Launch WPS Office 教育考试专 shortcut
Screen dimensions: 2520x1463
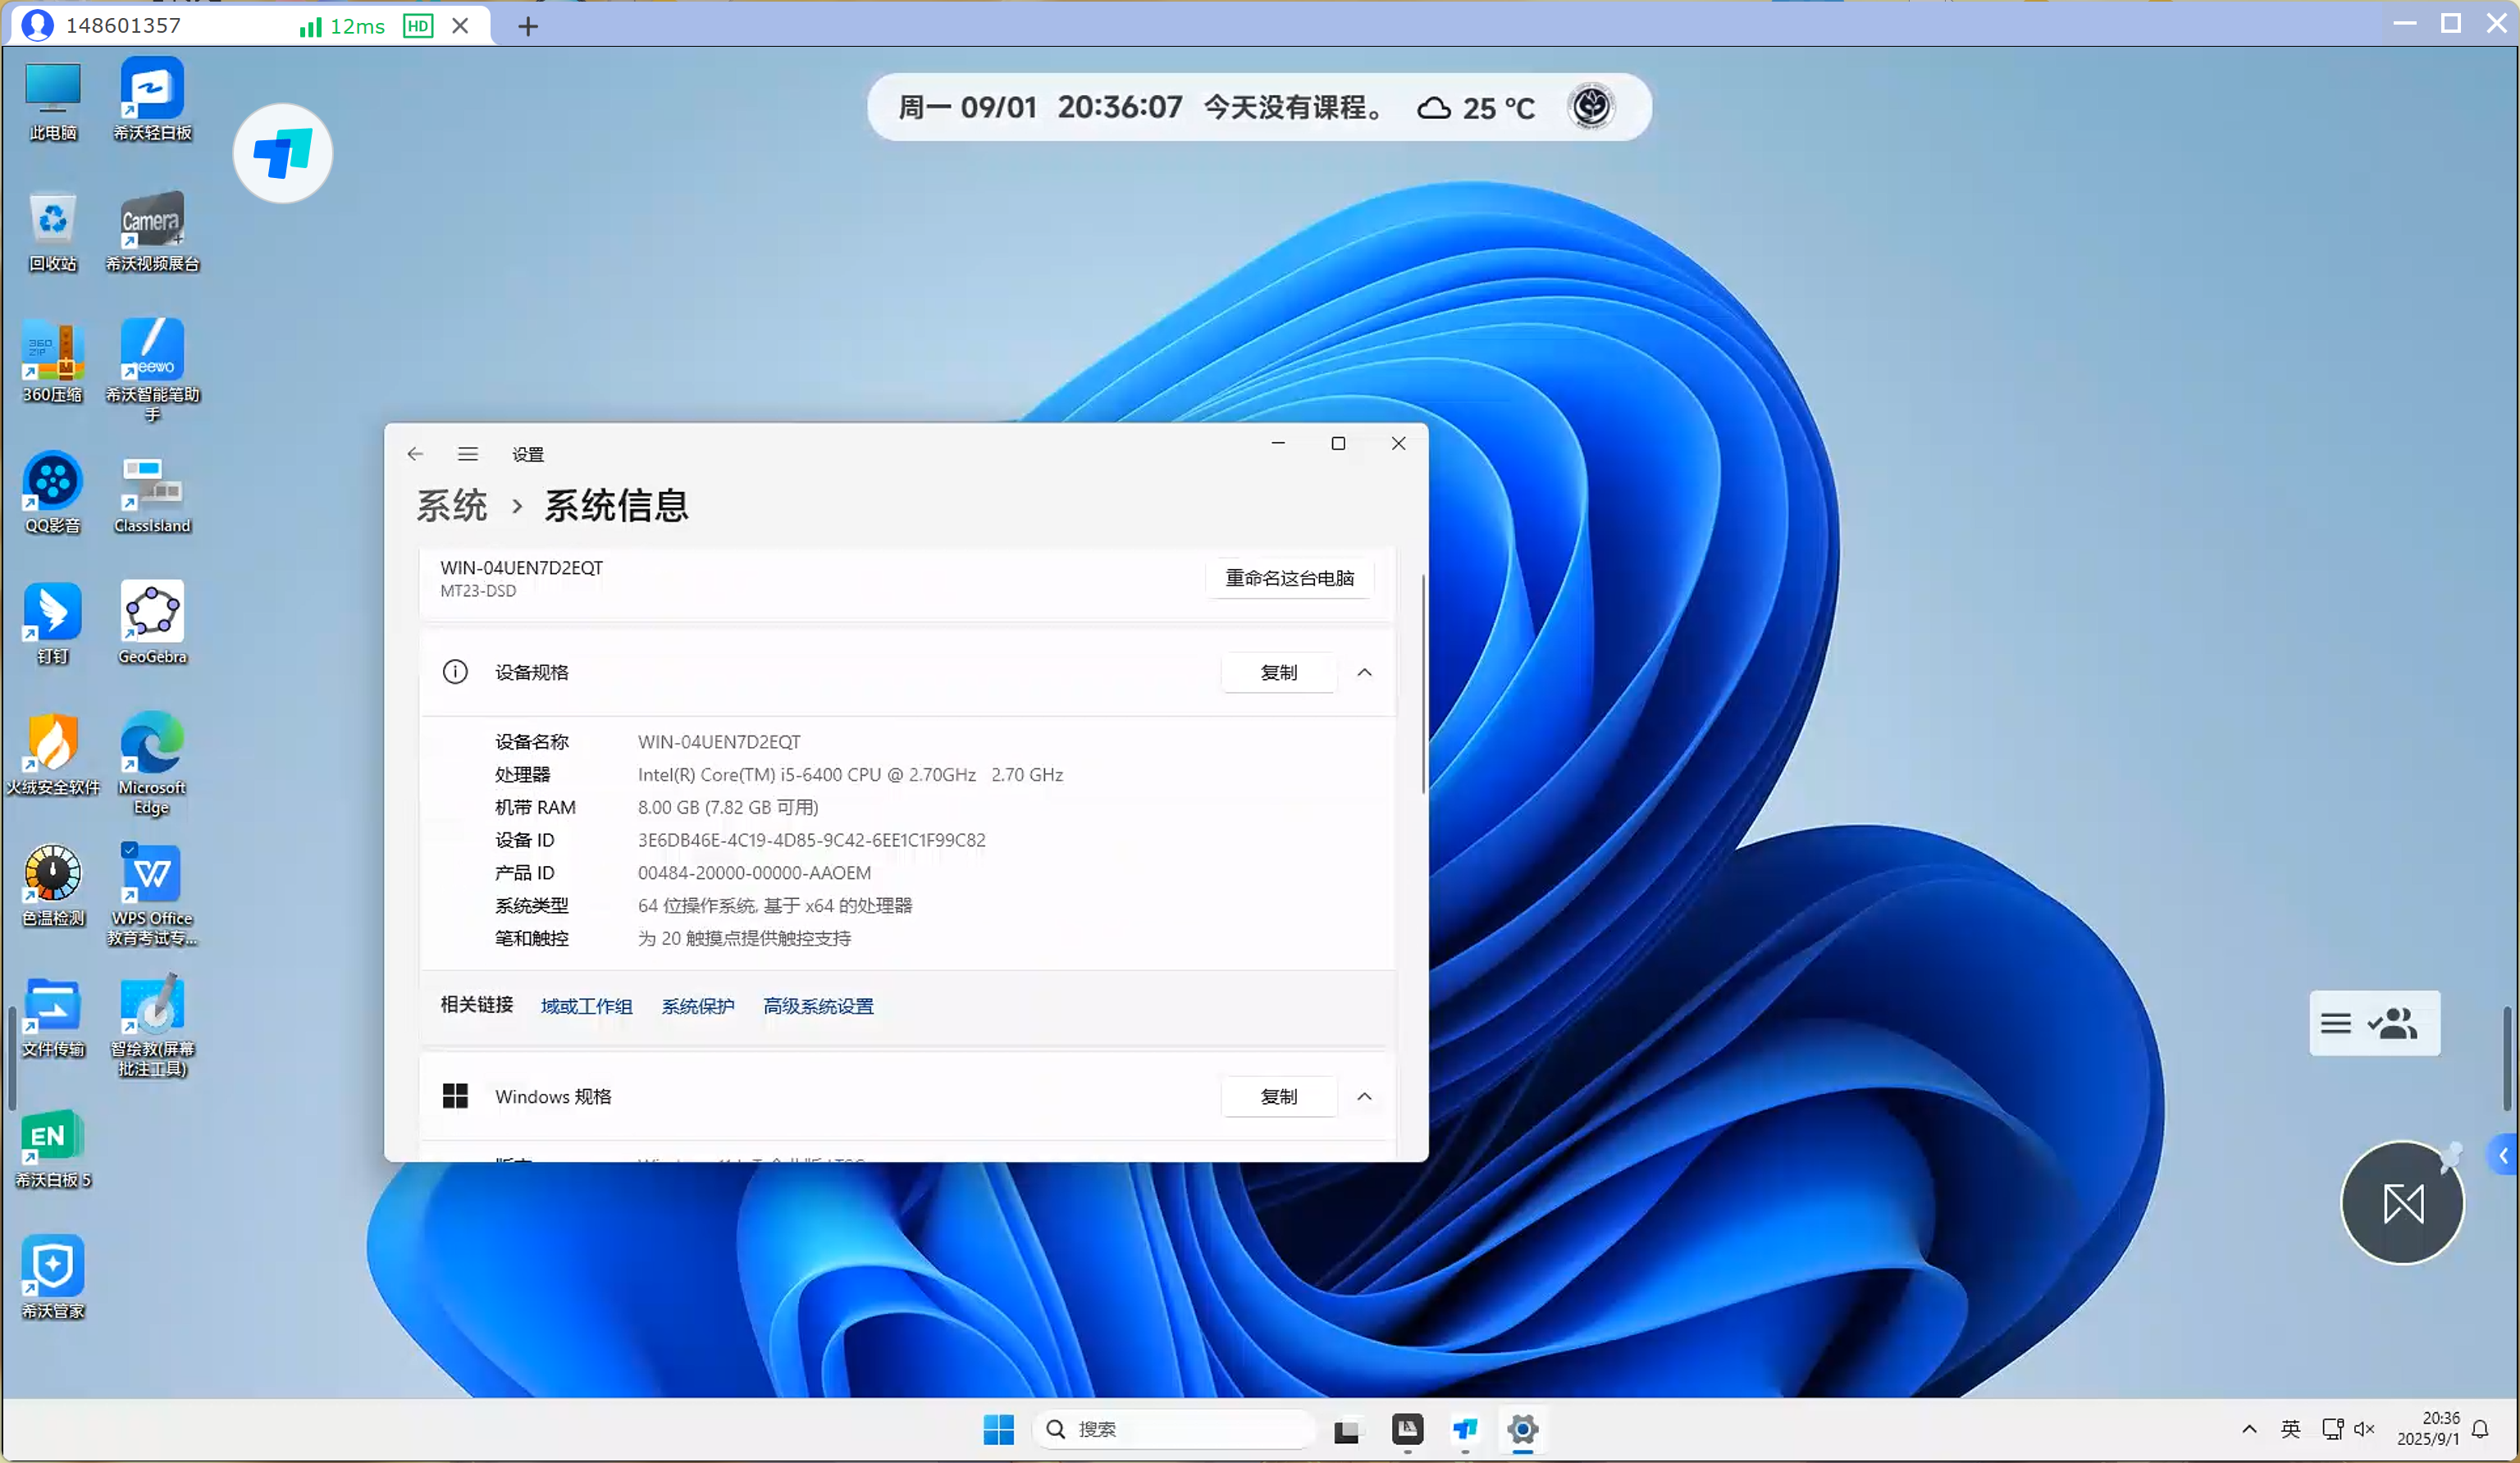(x=152, y=895)
